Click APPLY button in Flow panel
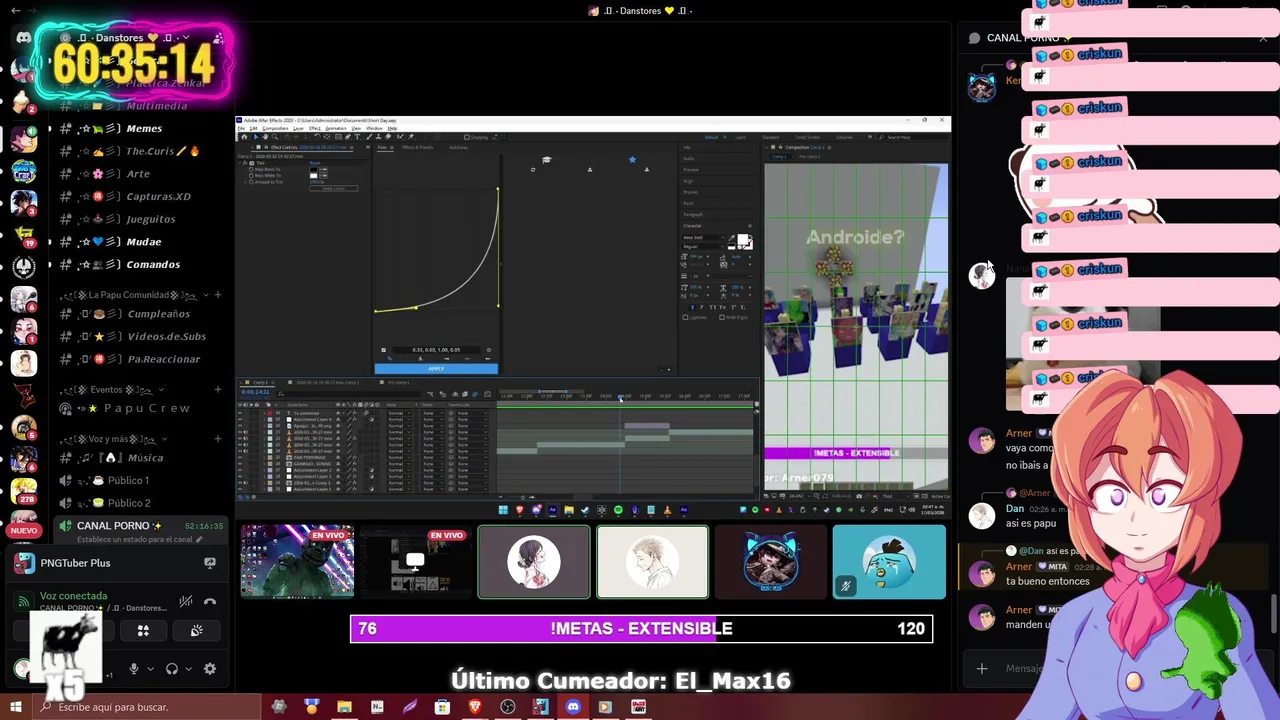1280x720 pixels. [436, 368]
